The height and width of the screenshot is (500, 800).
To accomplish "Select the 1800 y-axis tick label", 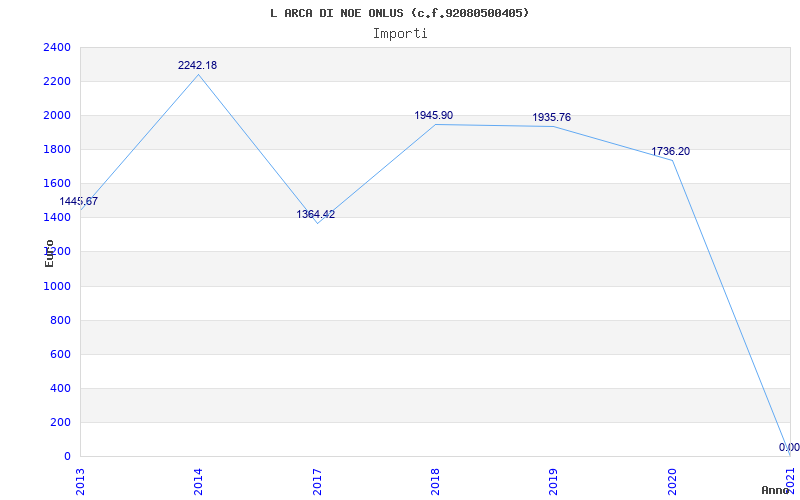I will (57, 149).
